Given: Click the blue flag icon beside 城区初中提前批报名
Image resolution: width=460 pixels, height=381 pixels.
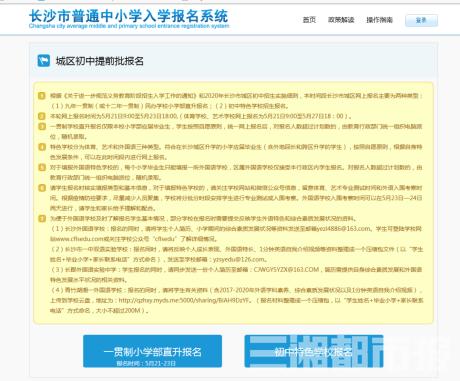Looking at the screenshot, I should 43,61.
